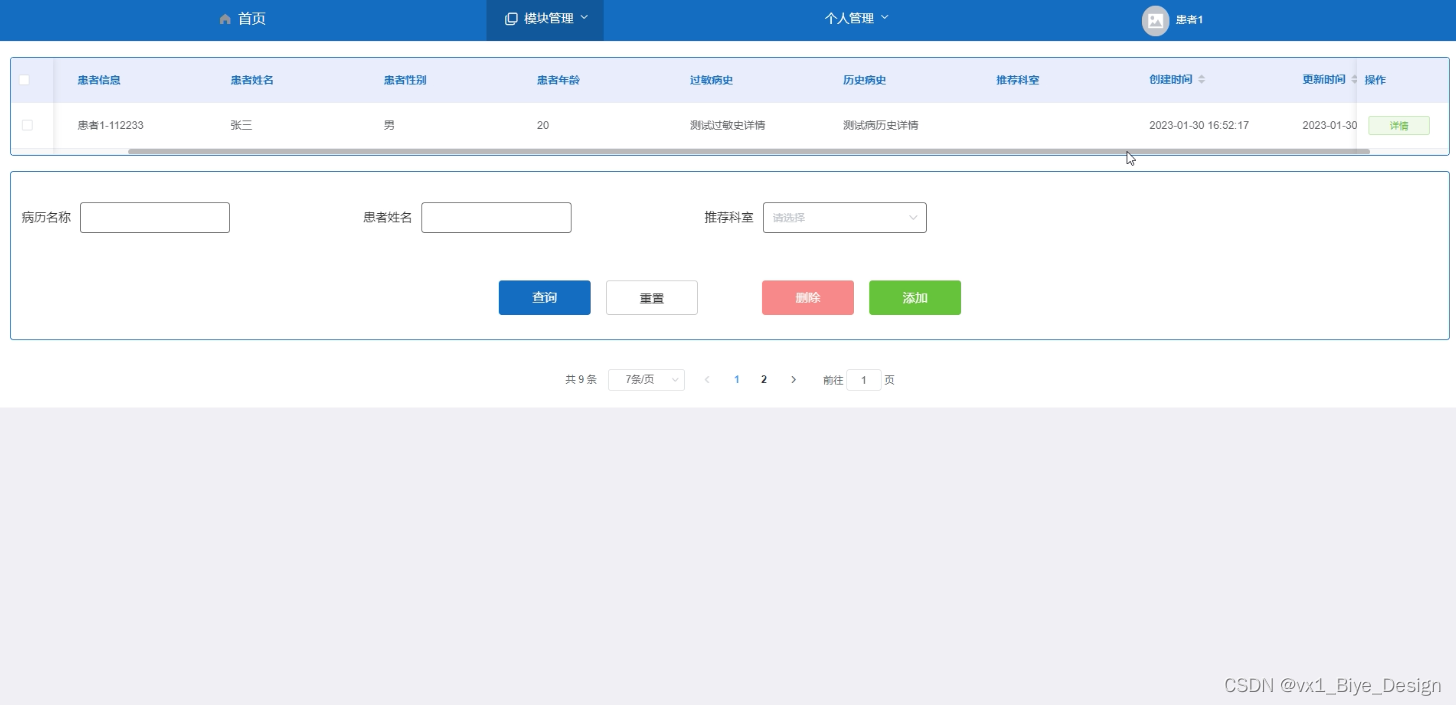Click the 共 9 条 total count text
Image resolution: width=1456 pixels, height=705 pixels.
click(x=581, y=380)
